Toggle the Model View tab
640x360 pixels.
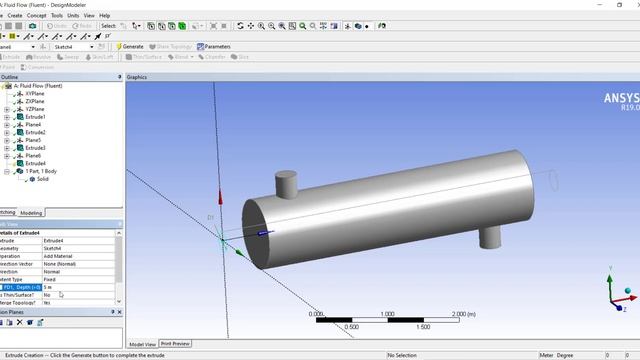click(x=142, y=344)
